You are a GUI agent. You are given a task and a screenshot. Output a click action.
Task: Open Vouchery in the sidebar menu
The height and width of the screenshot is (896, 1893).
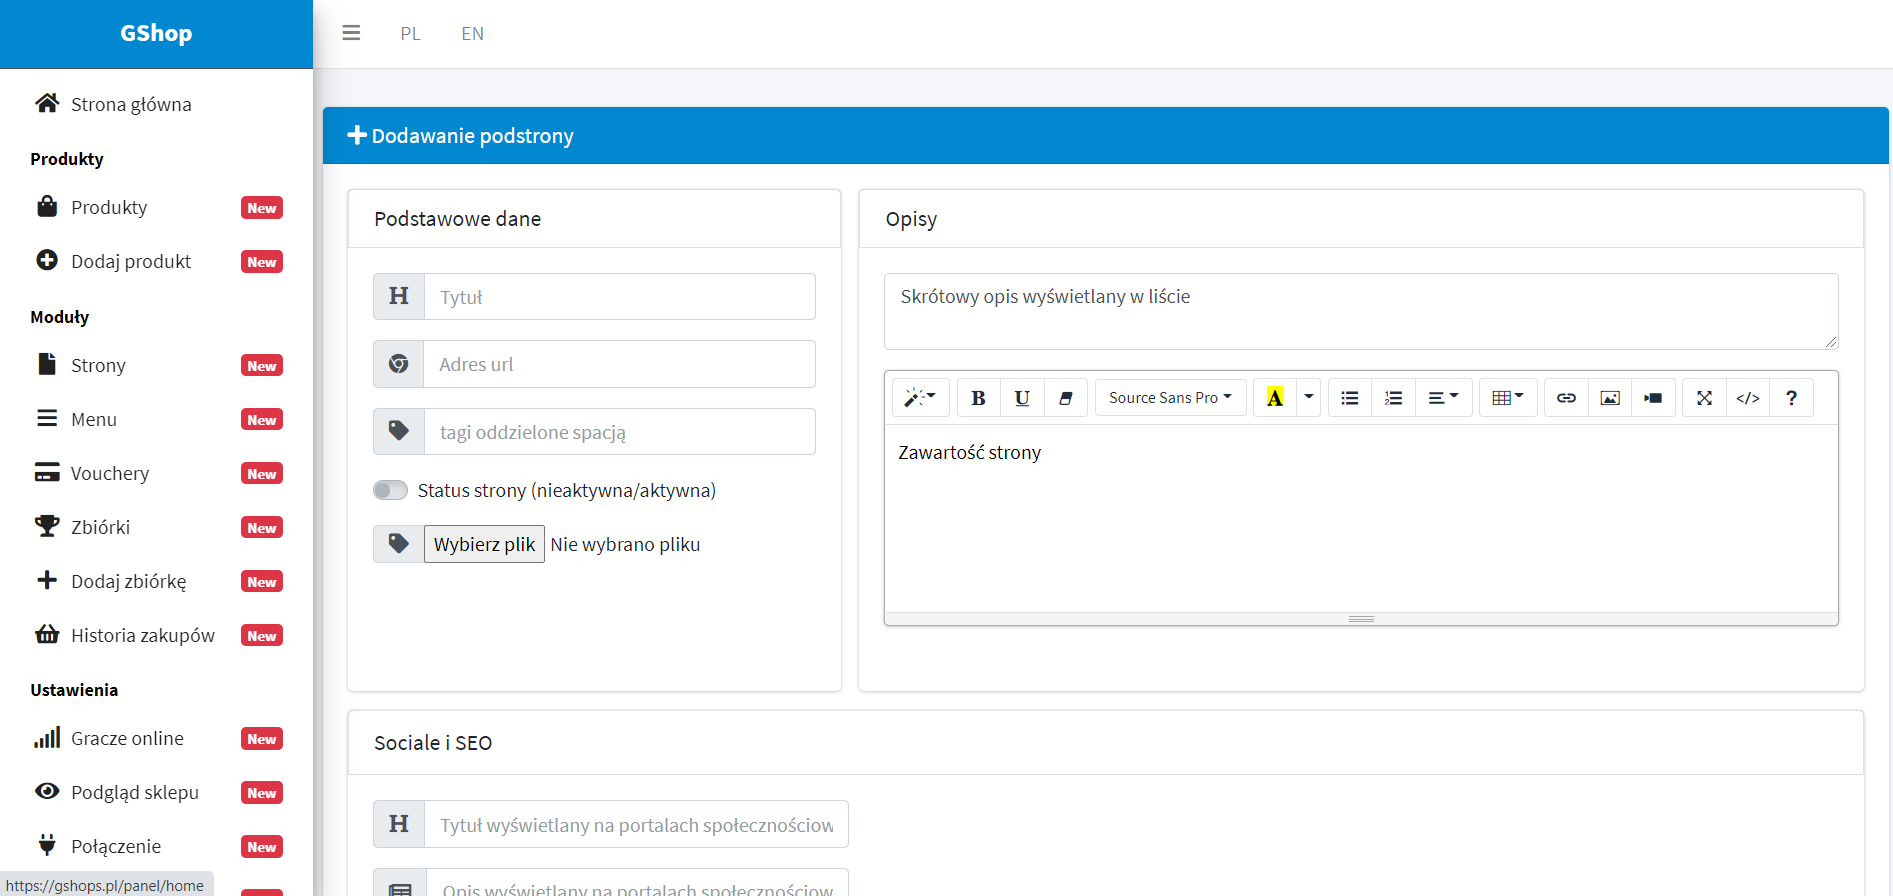coord(110,473)
